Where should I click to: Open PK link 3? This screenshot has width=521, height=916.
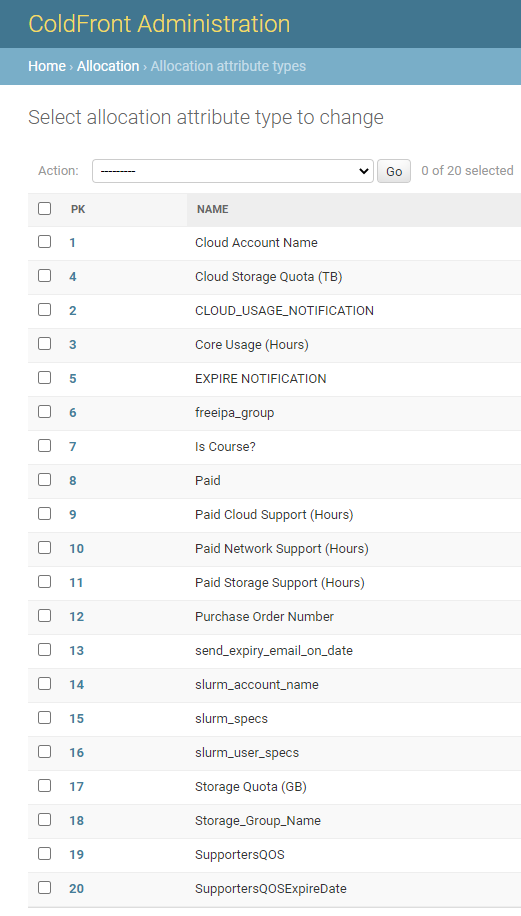point(72,344)
